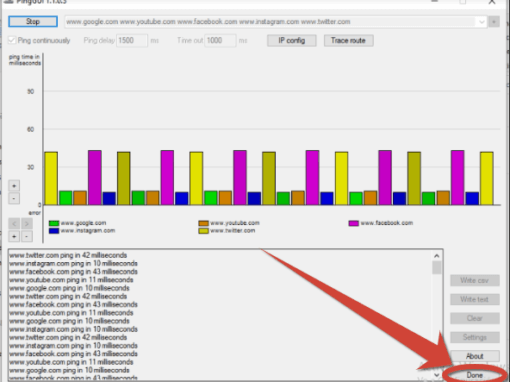Click the 30 label on the y-axis
This screenshot has height=382, width=510.
30,167
